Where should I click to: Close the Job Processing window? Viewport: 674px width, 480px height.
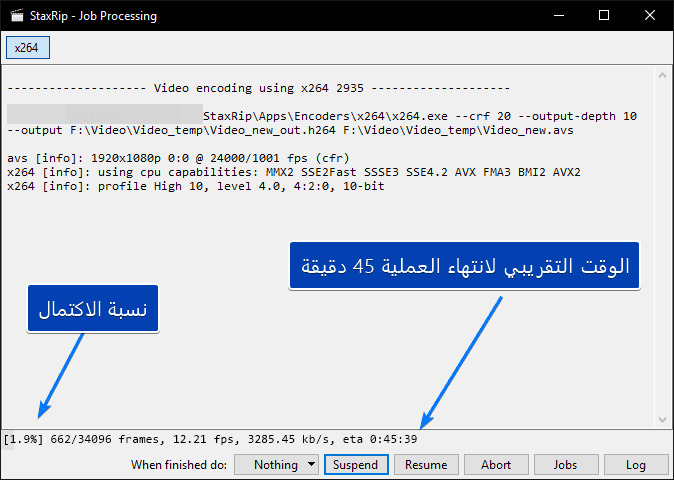click(649, 15)
